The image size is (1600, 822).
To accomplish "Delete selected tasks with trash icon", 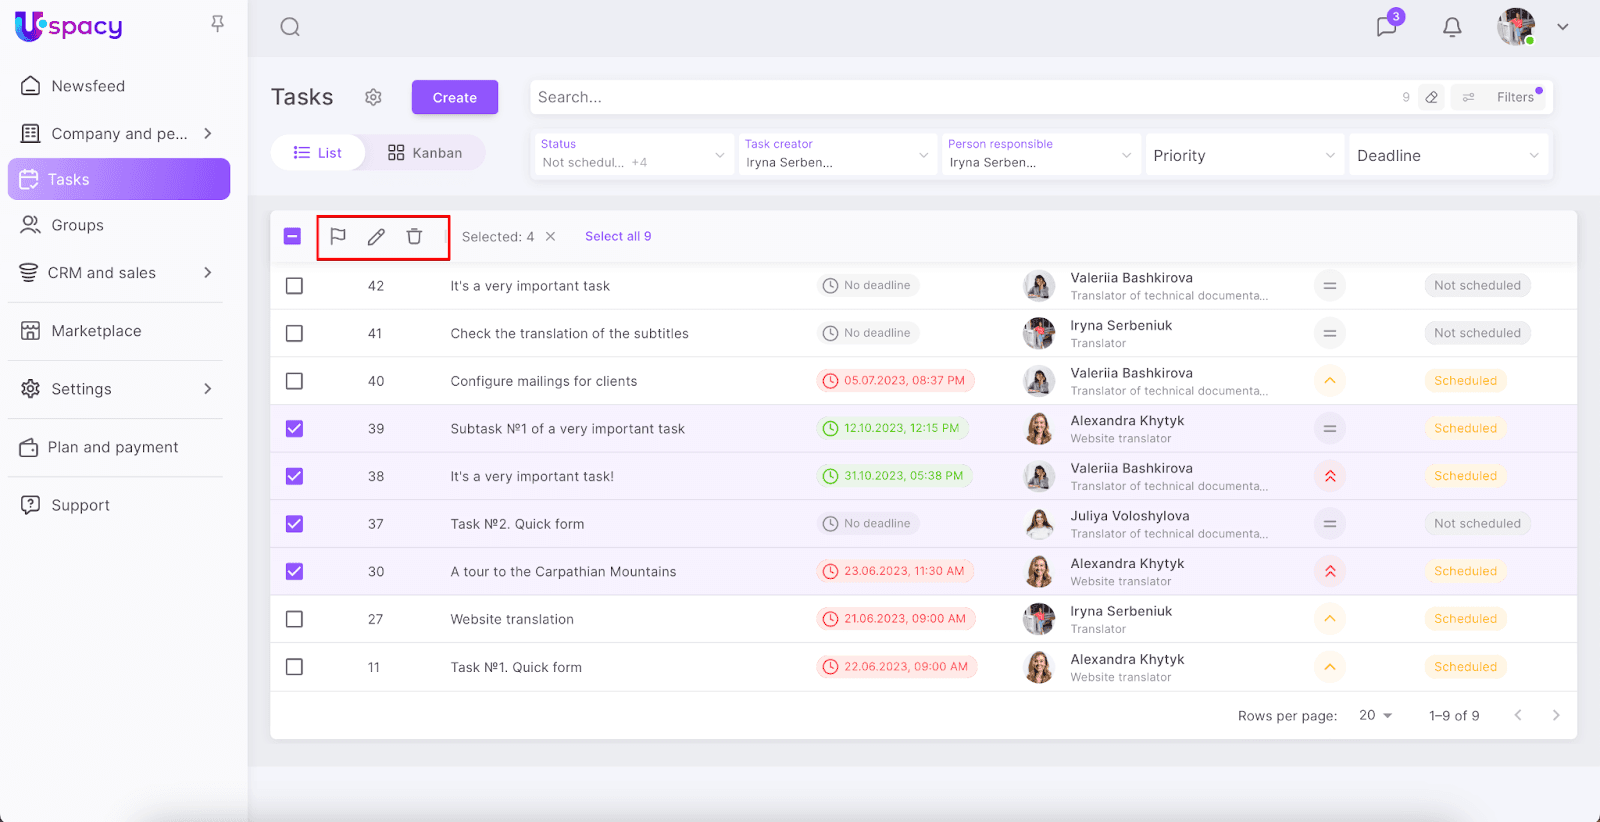I will [x=414, y=237].
